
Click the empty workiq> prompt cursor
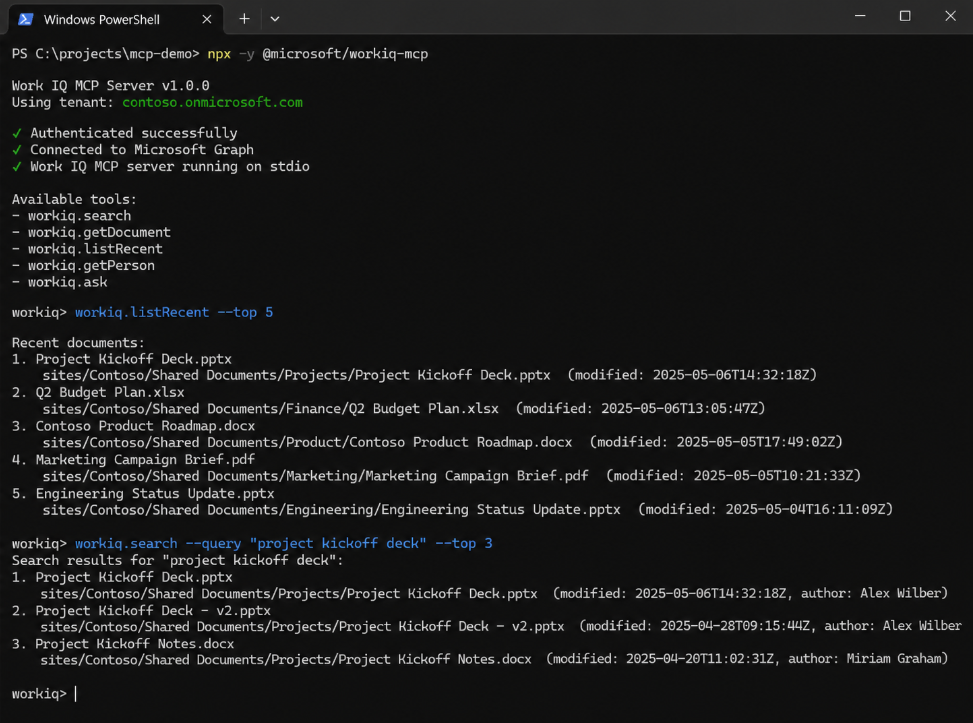tap(75, 694)
